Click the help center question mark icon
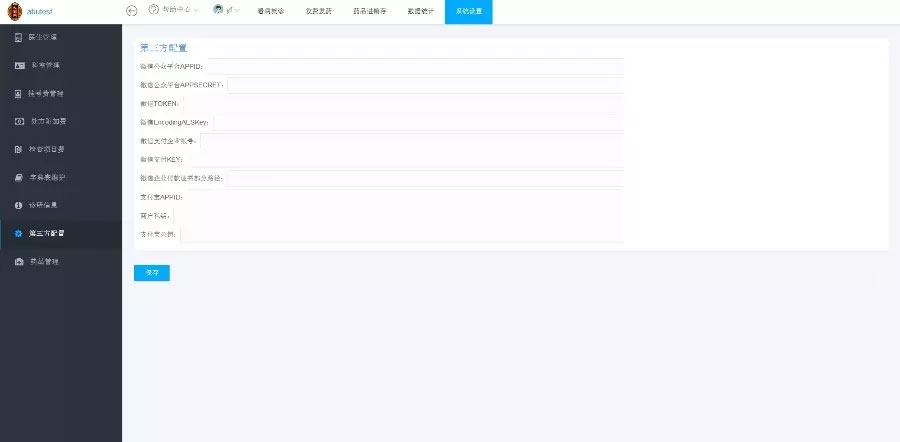Screen dimensions: 900x442 pyautogui.click(x=153, y=10)
